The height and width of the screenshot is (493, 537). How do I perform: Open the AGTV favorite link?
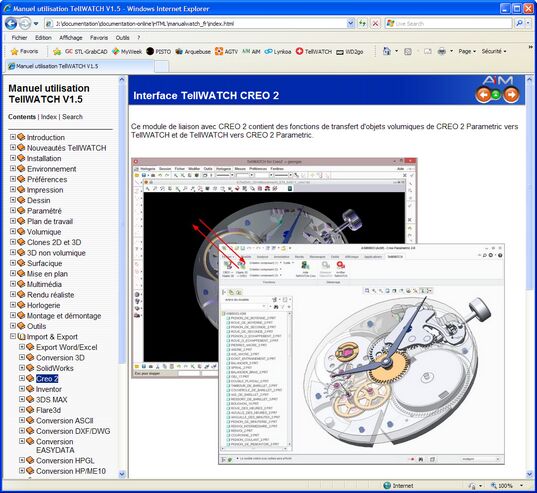[x=226, y=52]
